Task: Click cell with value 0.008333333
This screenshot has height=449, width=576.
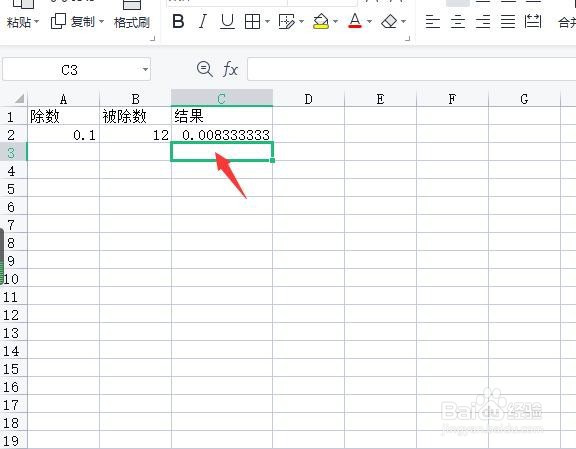Action: [x=222, y=134]
